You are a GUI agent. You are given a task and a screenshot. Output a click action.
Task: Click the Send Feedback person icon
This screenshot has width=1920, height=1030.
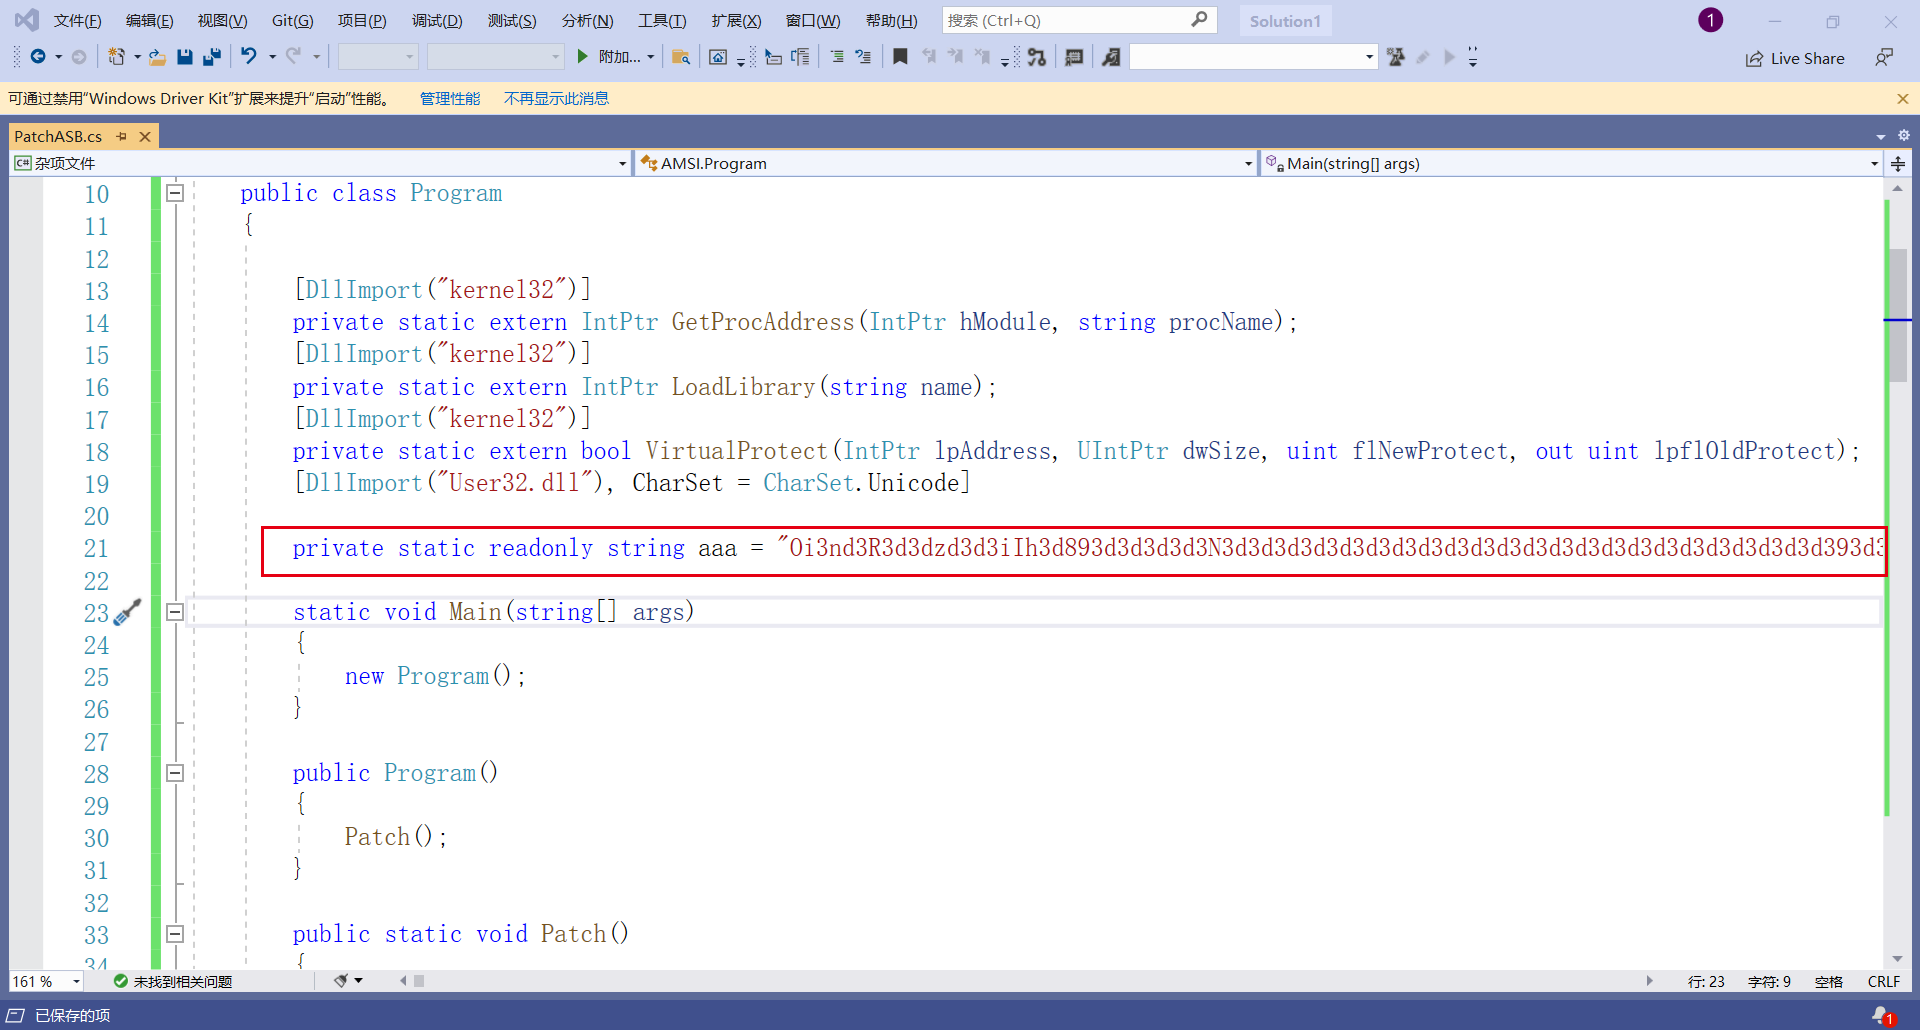point(1884,58)
